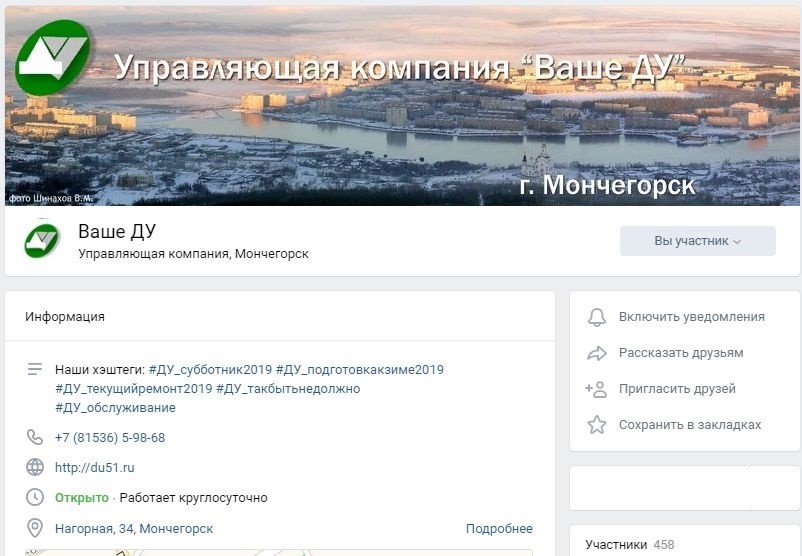Image resolution: width=802 pixels, height=556 pixels.
Task: Open hashtag #ДУ_такбытьнедолжно
Action: (x=288, y=389)
